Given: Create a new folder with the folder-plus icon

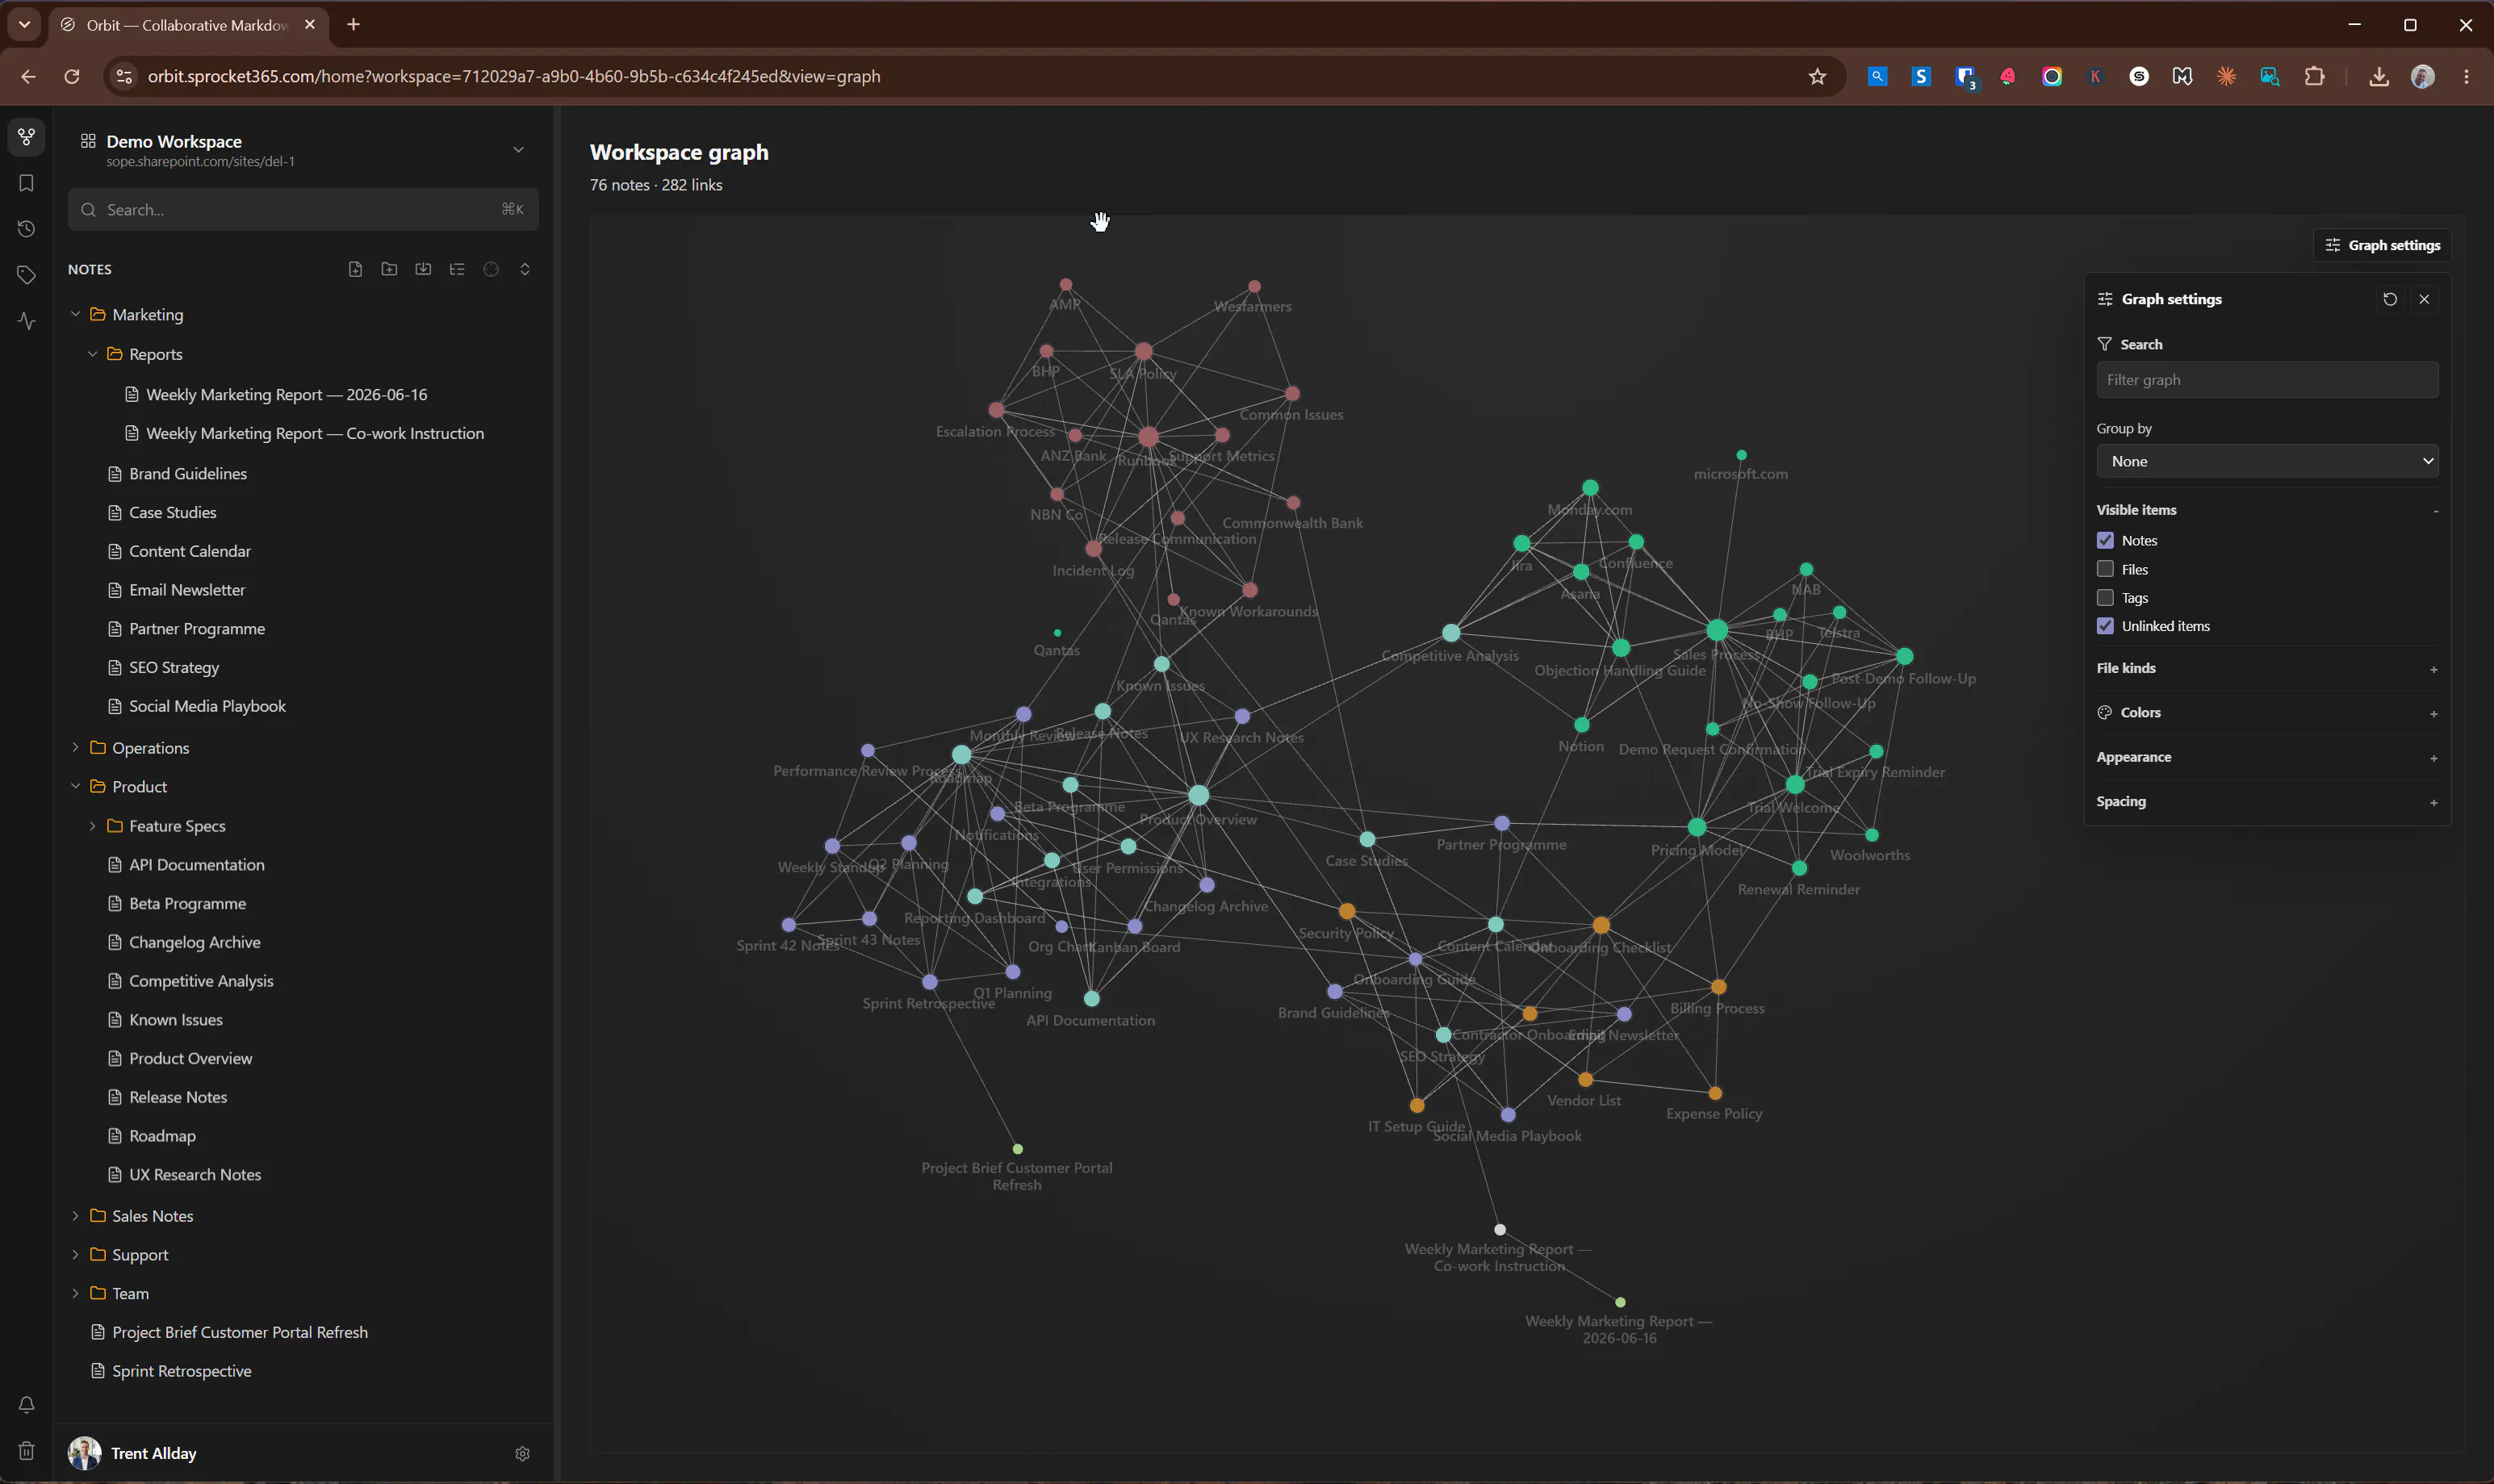Looking at the screenshot, I should click(389, 269).
